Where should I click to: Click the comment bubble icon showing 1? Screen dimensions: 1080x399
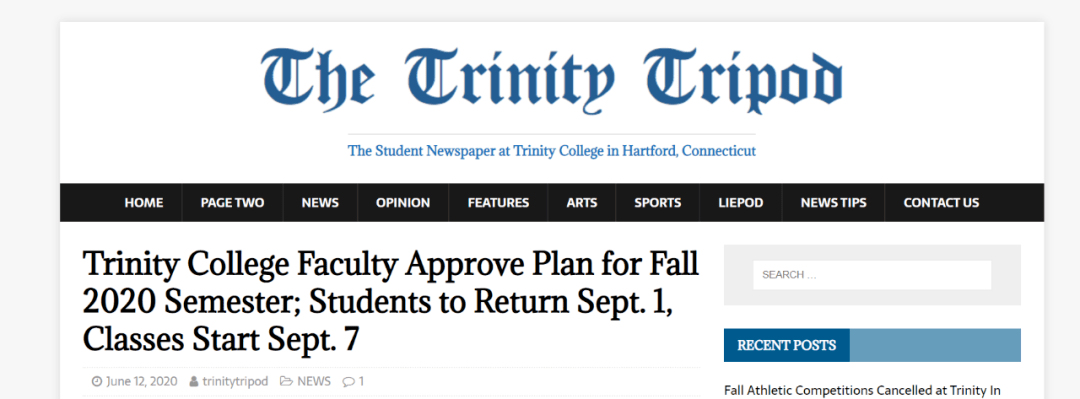[x=349, y=382]
